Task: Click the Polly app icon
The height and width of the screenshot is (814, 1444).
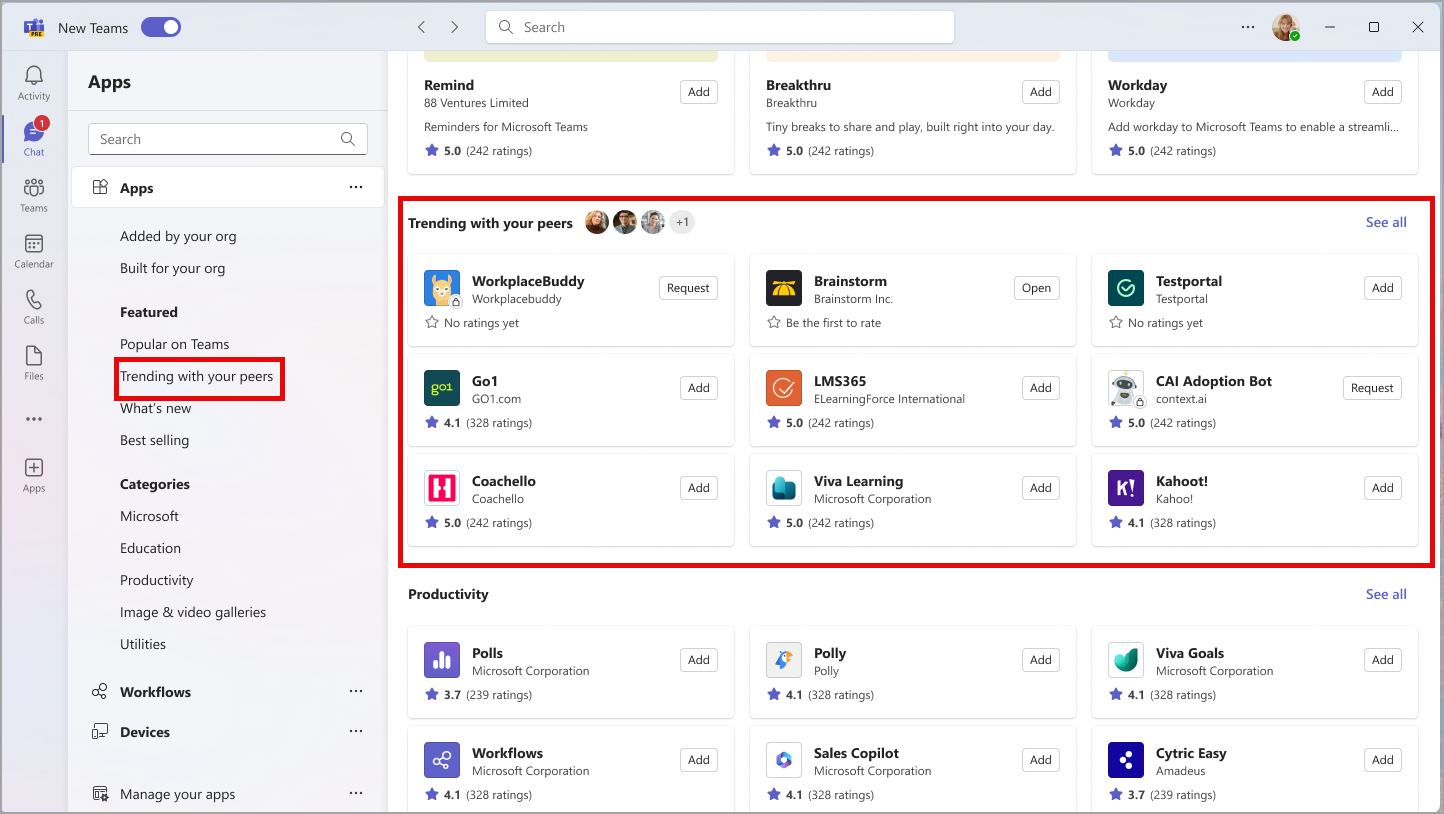Action: (x=784, y=660)
